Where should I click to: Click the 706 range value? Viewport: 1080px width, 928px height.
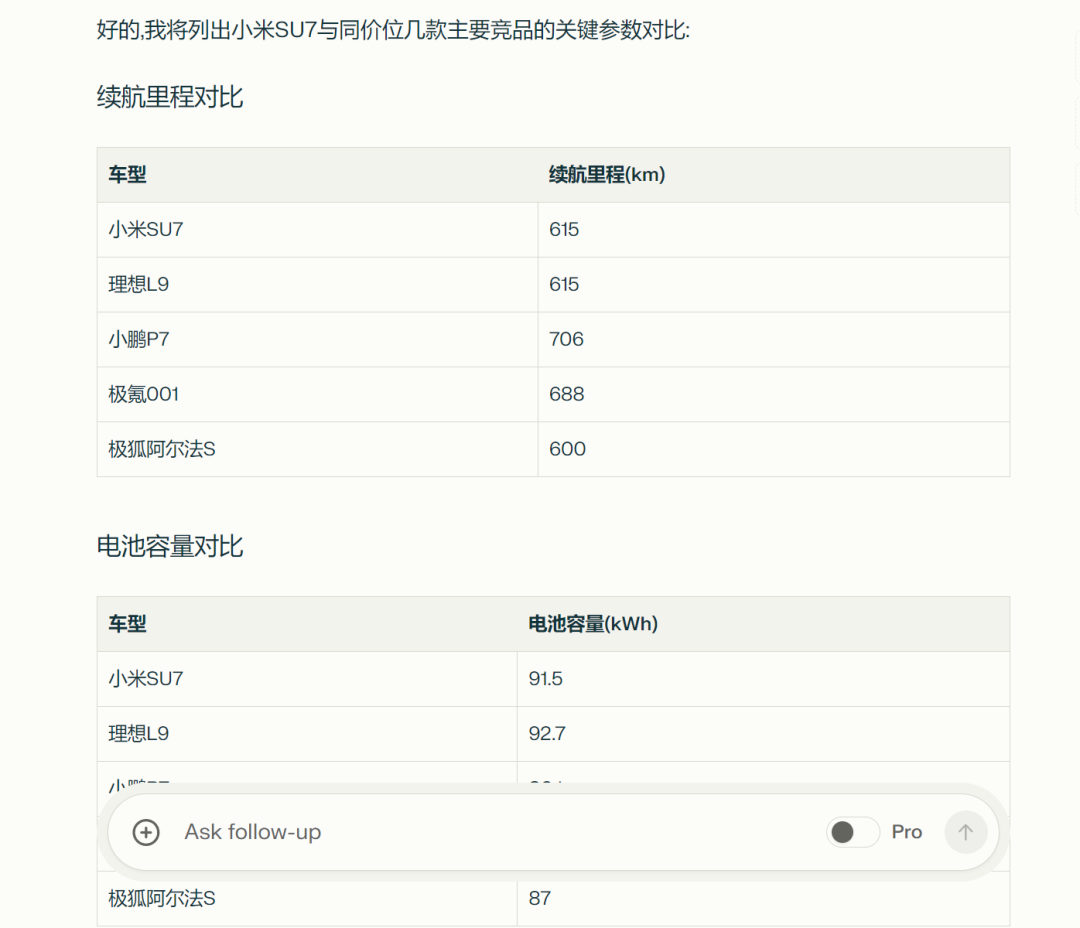tap(566, 340)
